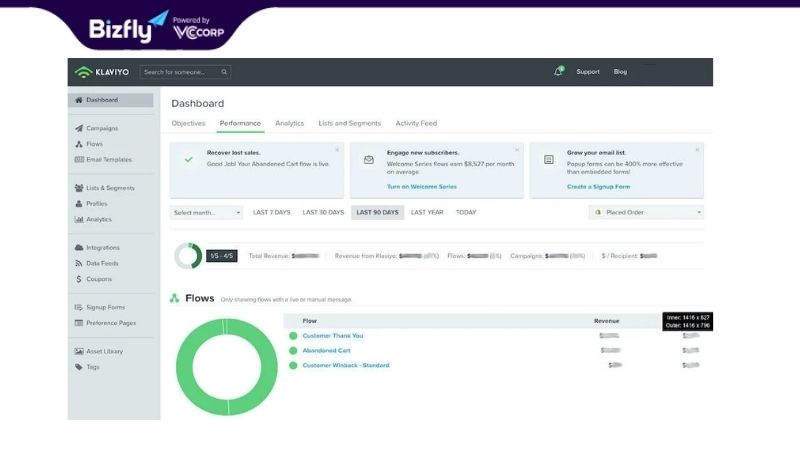This screenshot has width=800, height=450.
Task: Click the Search for someone field
Action: pos(185,72)
